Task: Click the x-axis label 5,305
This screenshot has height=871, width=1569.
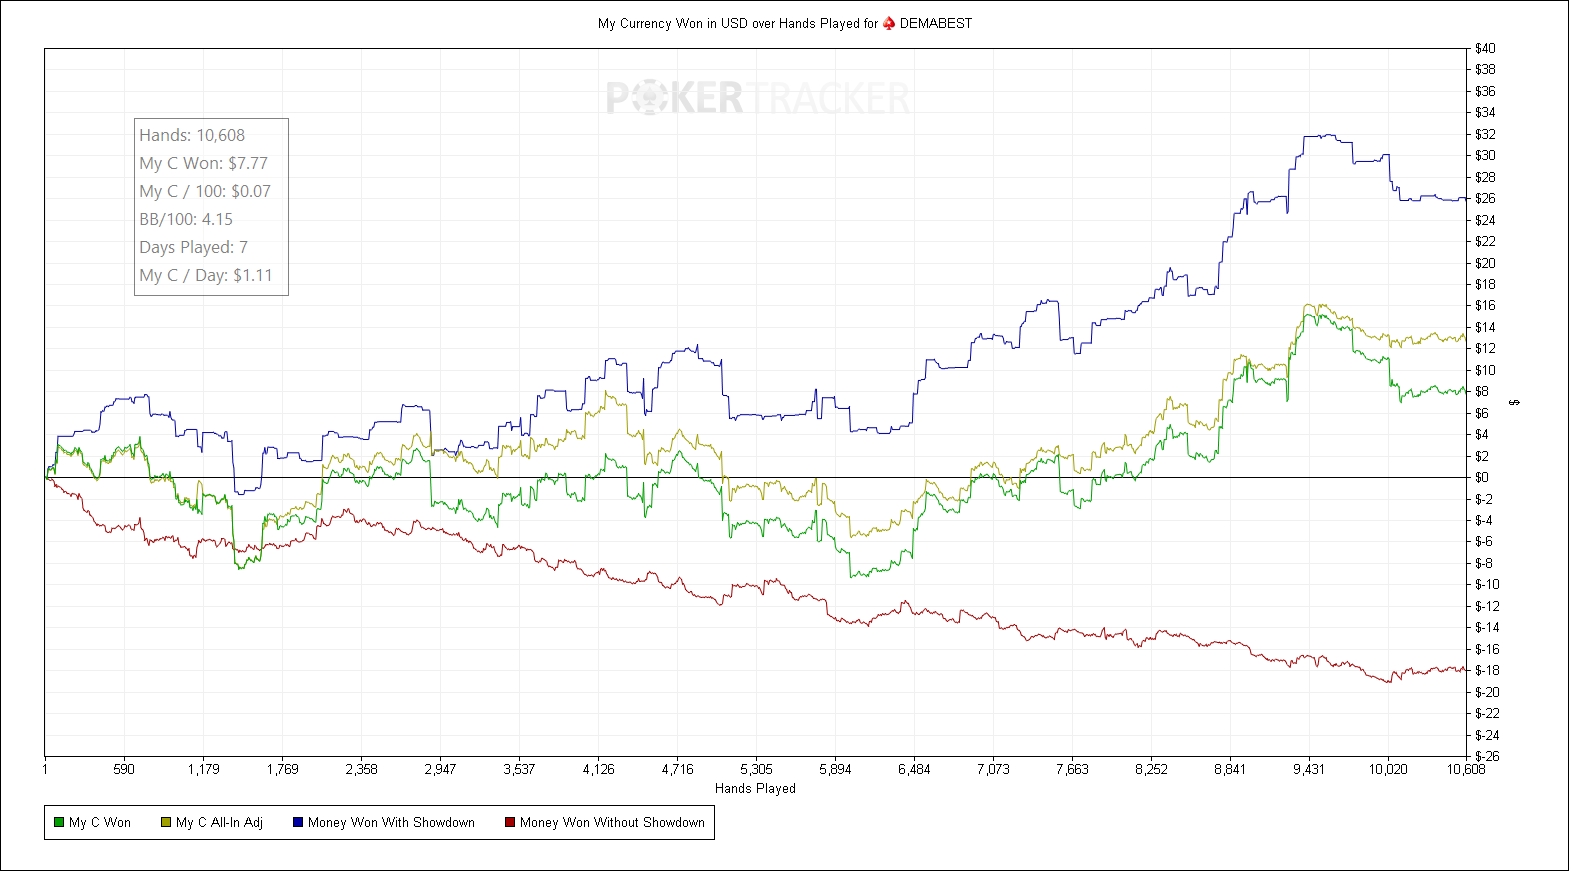Action: pos(756,769)
